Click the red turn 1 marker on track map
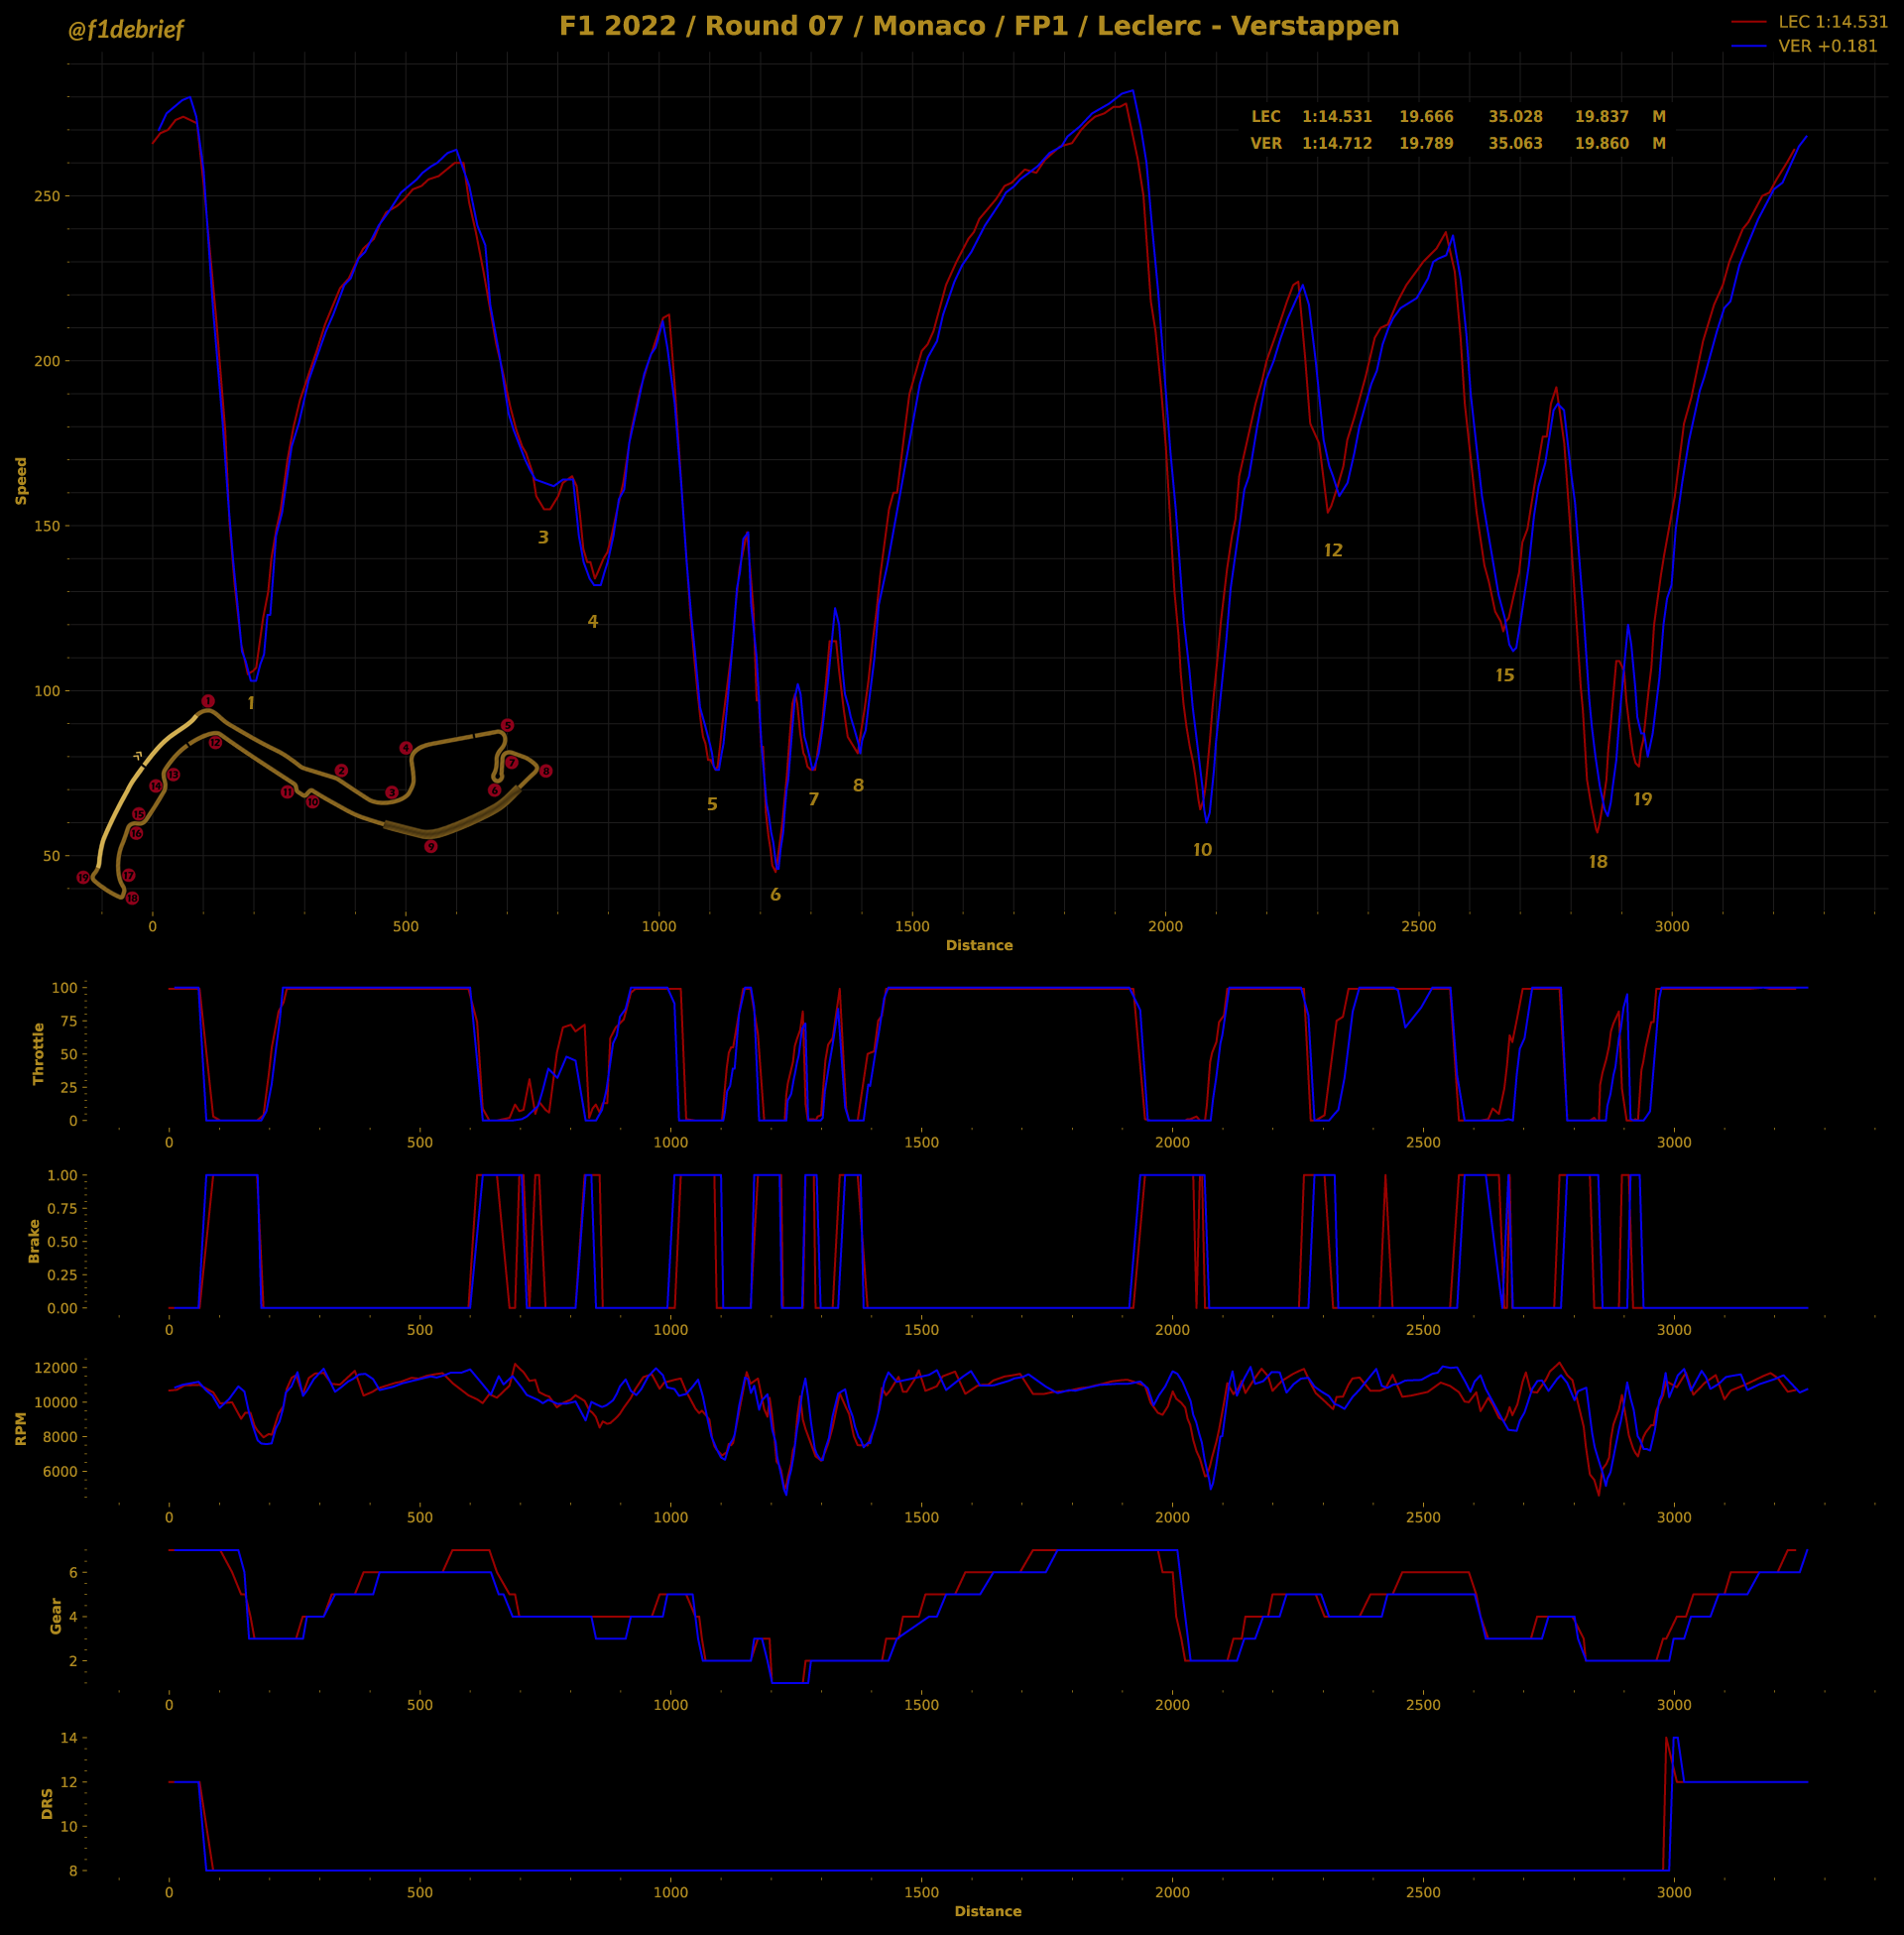Viewport: 1904px width, 1935px height. click(208, 701)
